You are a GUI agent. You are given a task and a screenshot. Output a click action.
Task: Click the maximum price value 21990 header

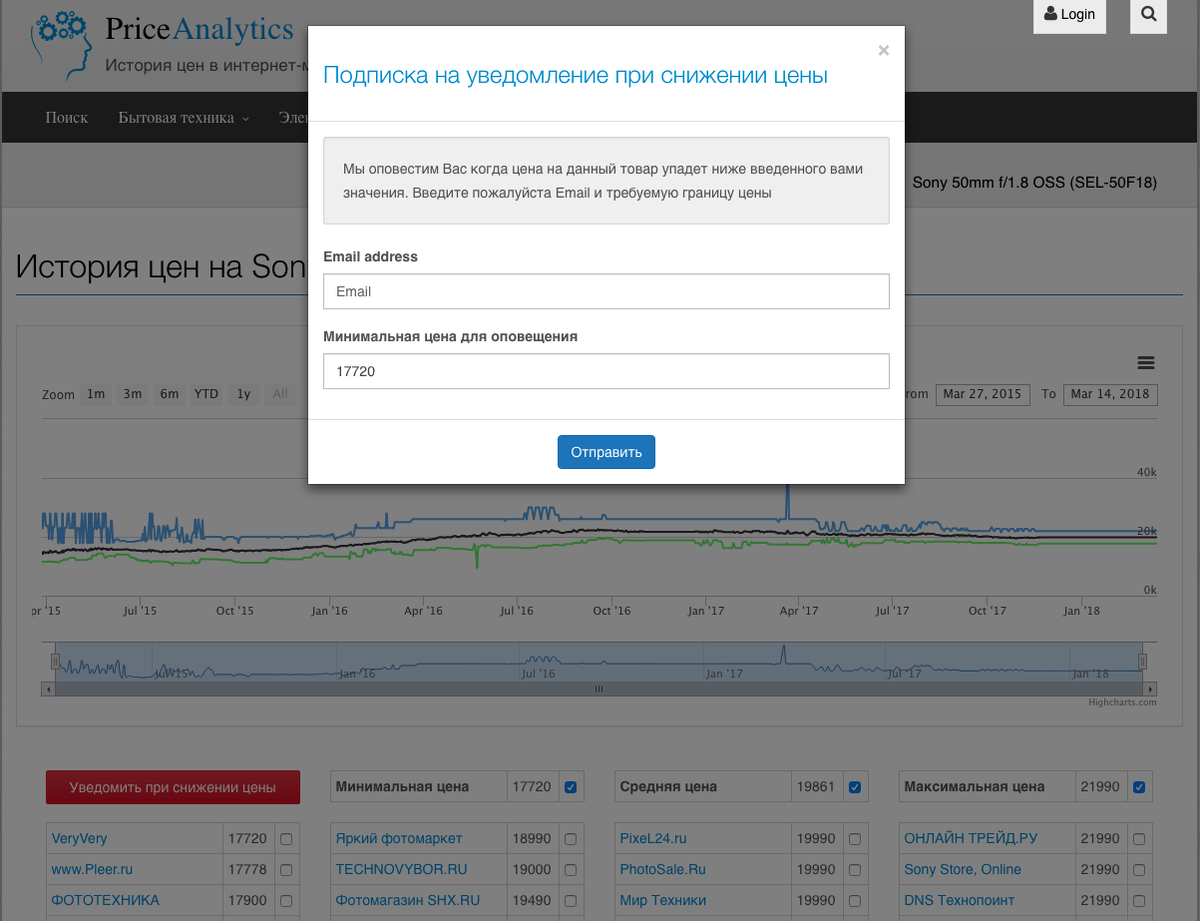point(1100,787)
